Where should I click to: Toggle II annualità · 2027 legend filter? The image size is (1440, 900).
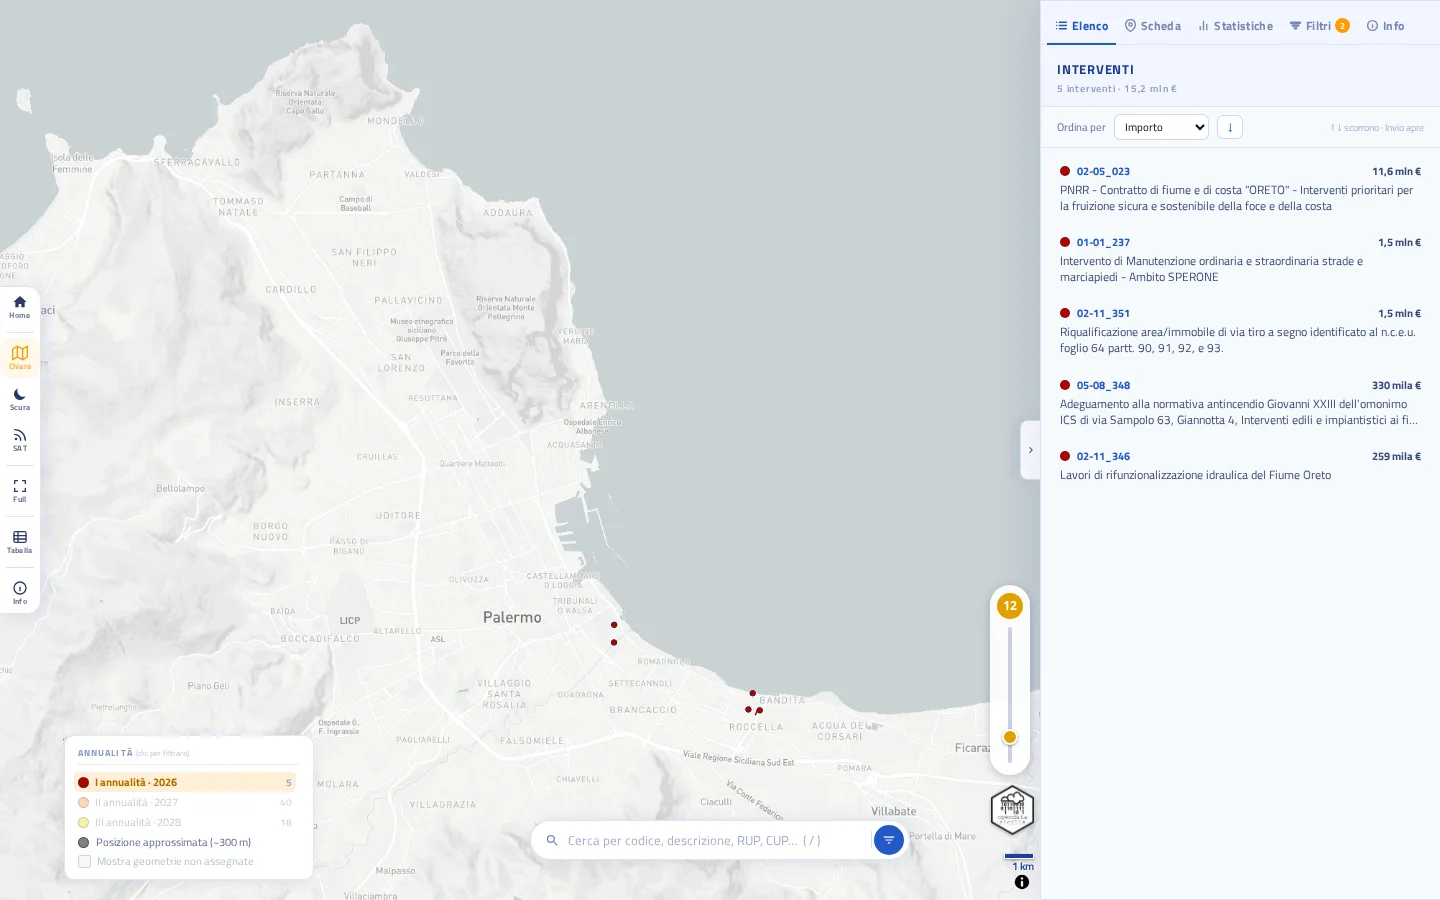(186, 803)
